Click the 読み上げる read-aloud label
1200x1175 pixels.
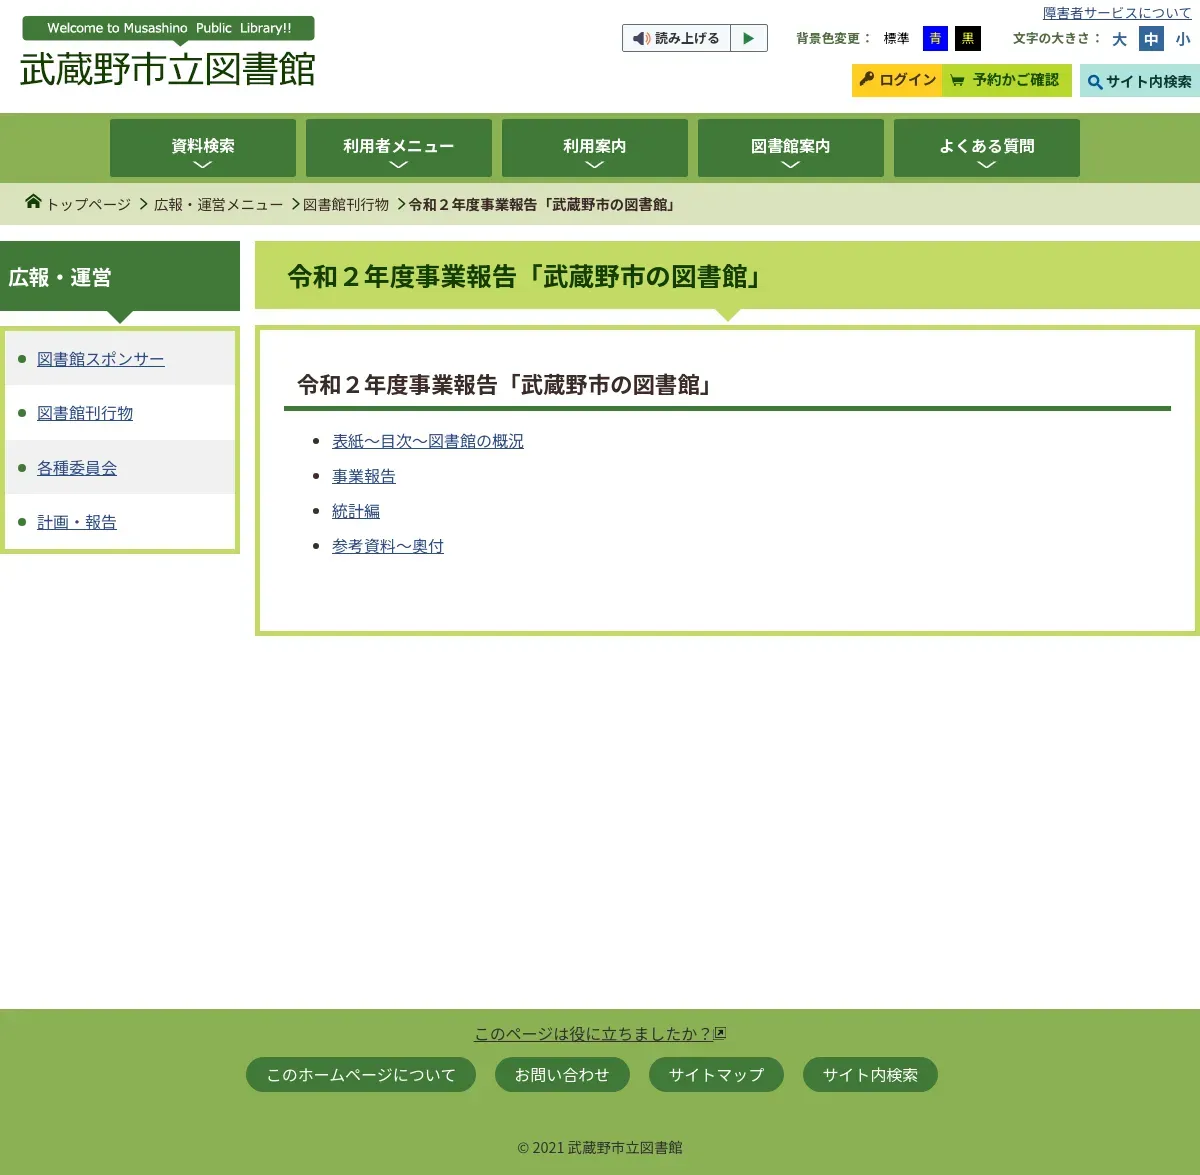click(x=687, y=39)
